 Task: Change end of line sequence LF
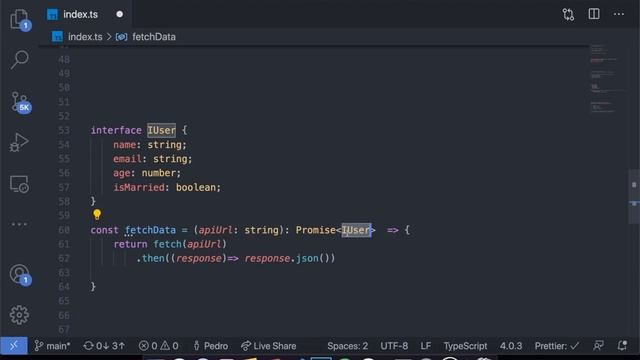425,346
